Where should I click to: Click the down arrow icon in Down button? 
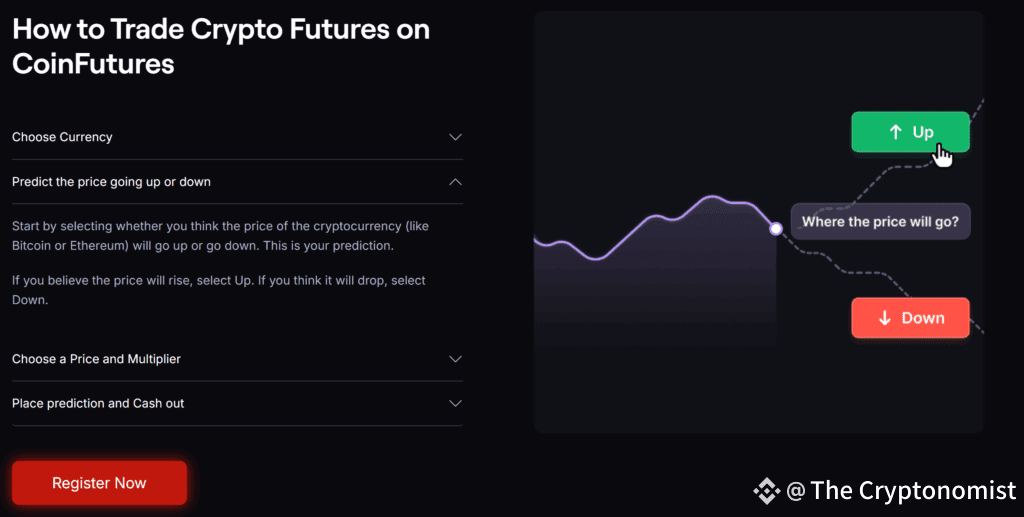[885, 318]
